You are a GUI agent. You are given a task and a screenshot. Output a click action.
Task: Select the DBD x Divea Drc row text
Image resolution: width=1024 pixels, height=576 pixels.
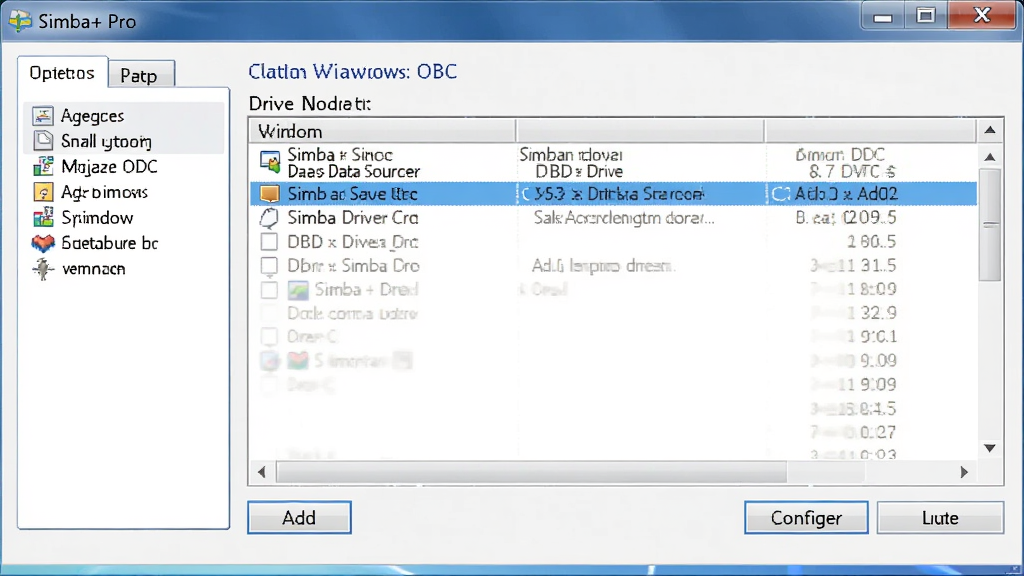tap(353, 242)
